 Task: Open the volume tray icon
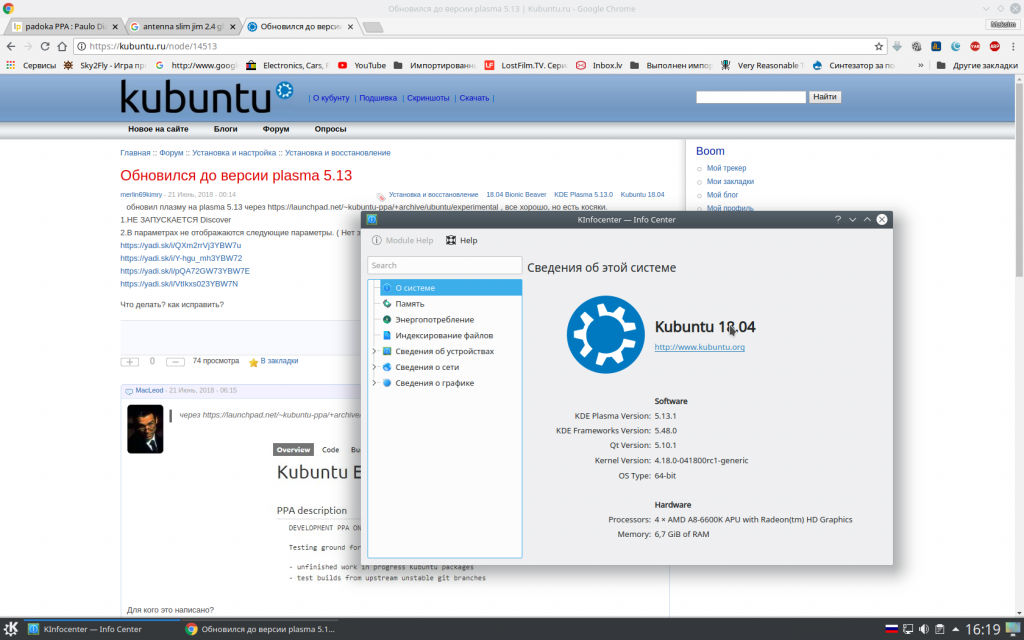click(x=923, y=630)
